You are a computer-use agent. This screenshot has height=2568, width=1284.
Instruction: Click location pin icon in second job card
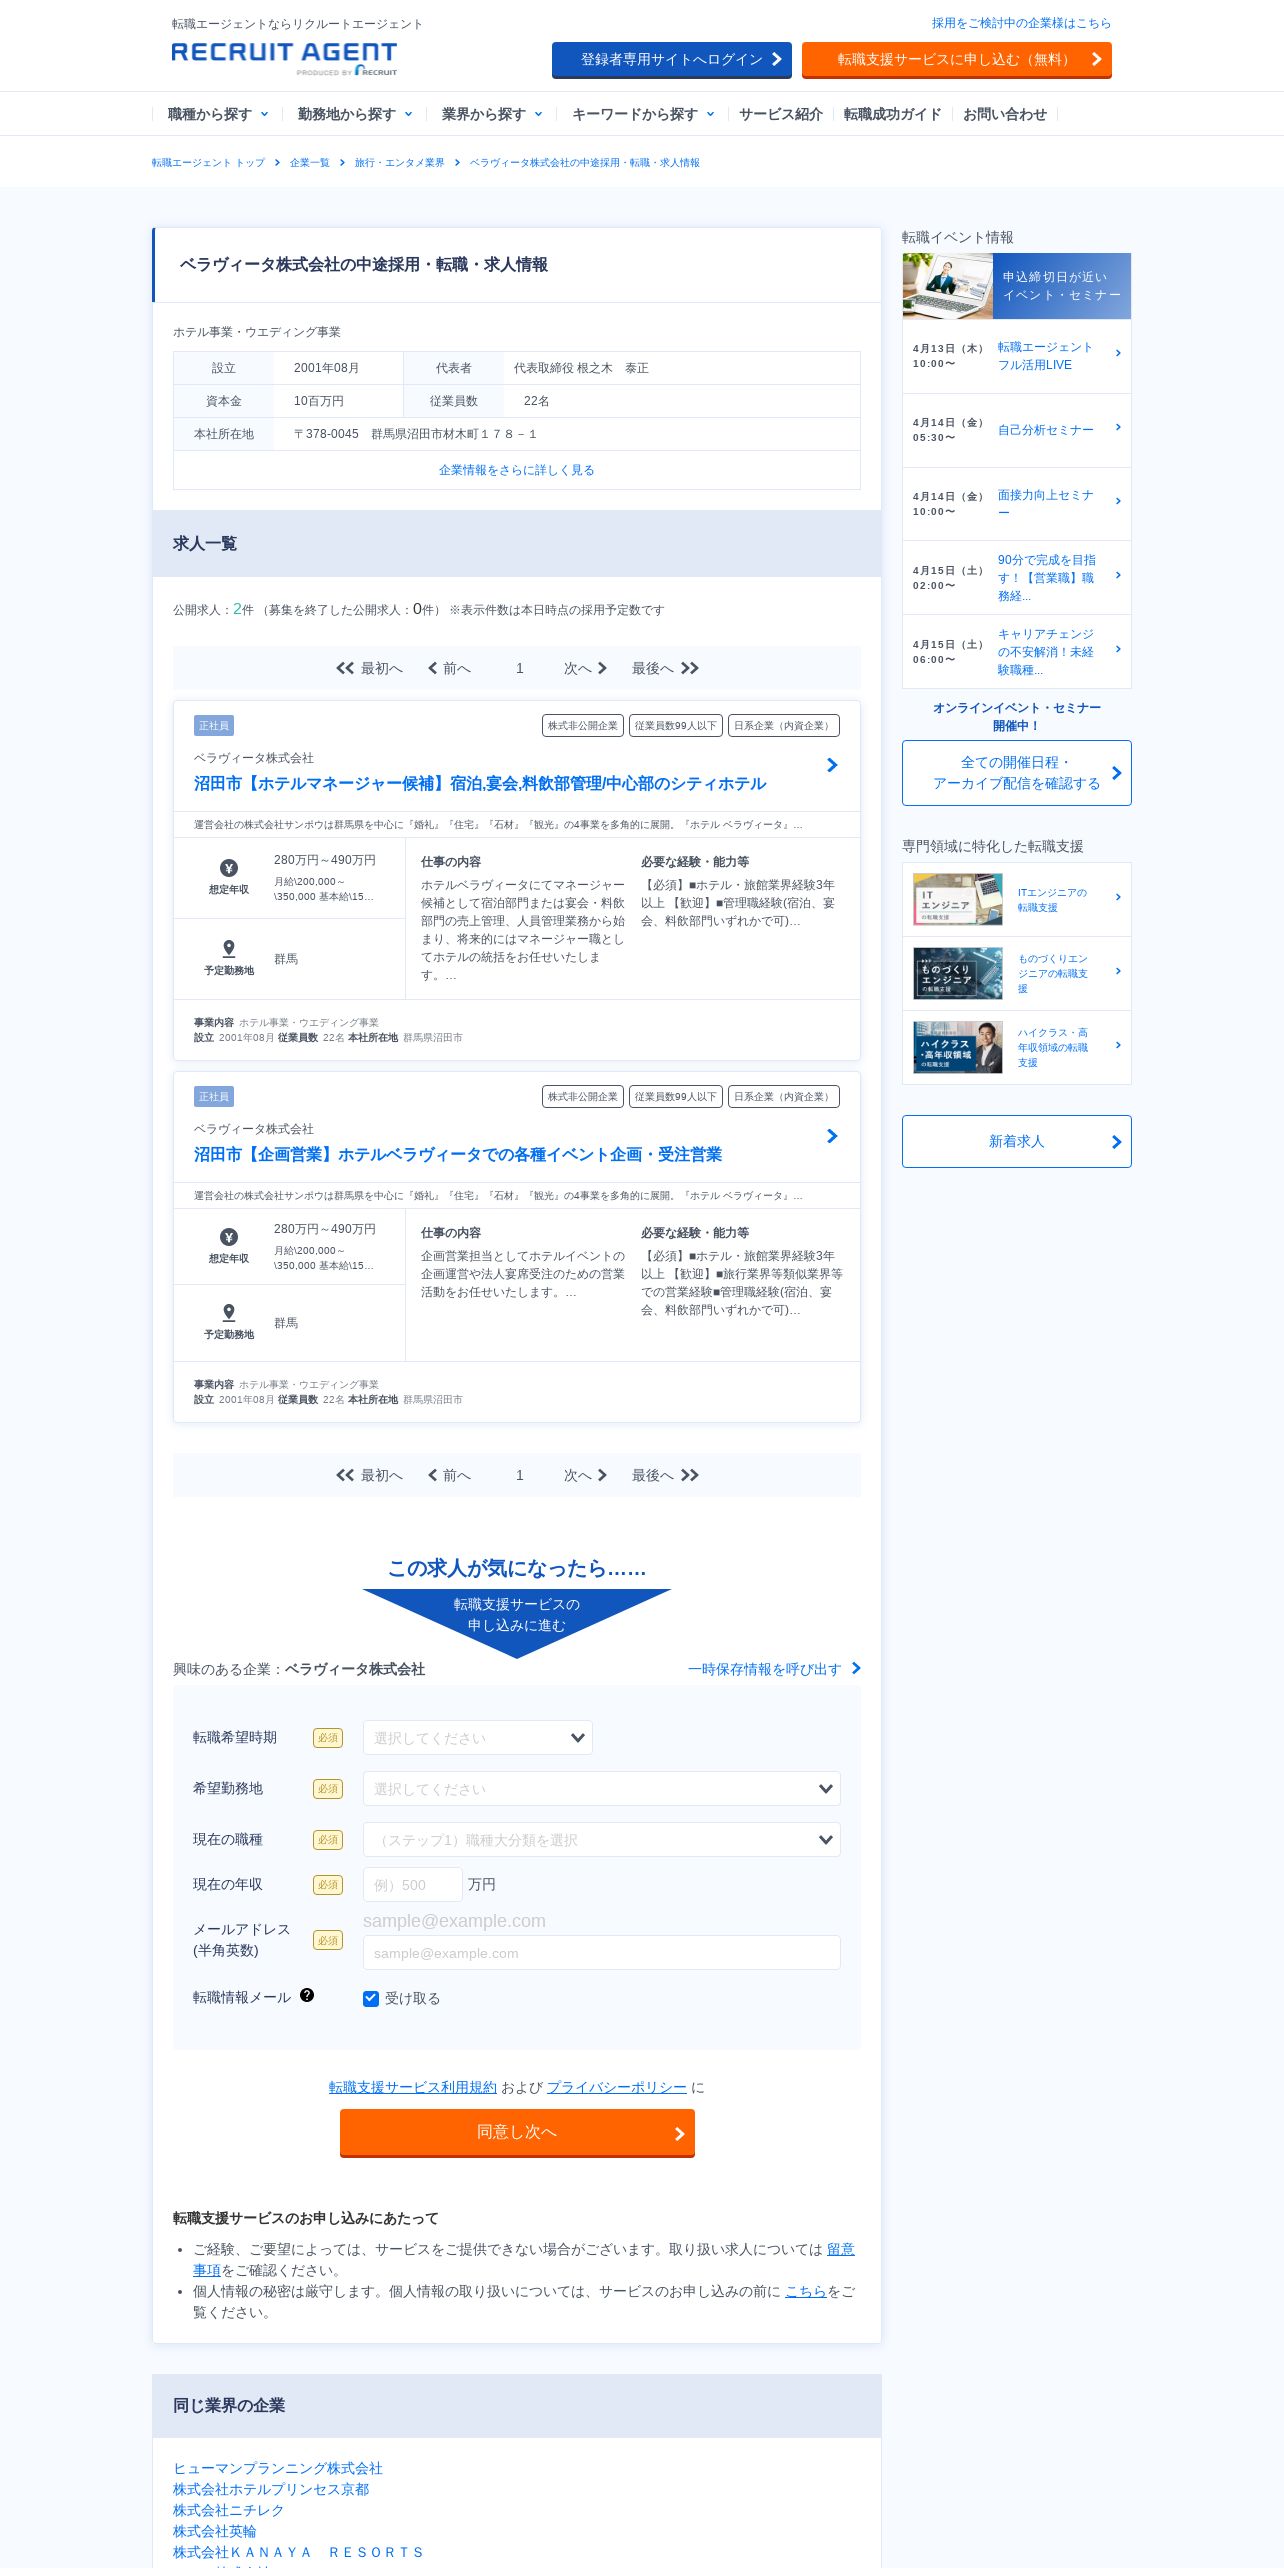(229, 1312)
